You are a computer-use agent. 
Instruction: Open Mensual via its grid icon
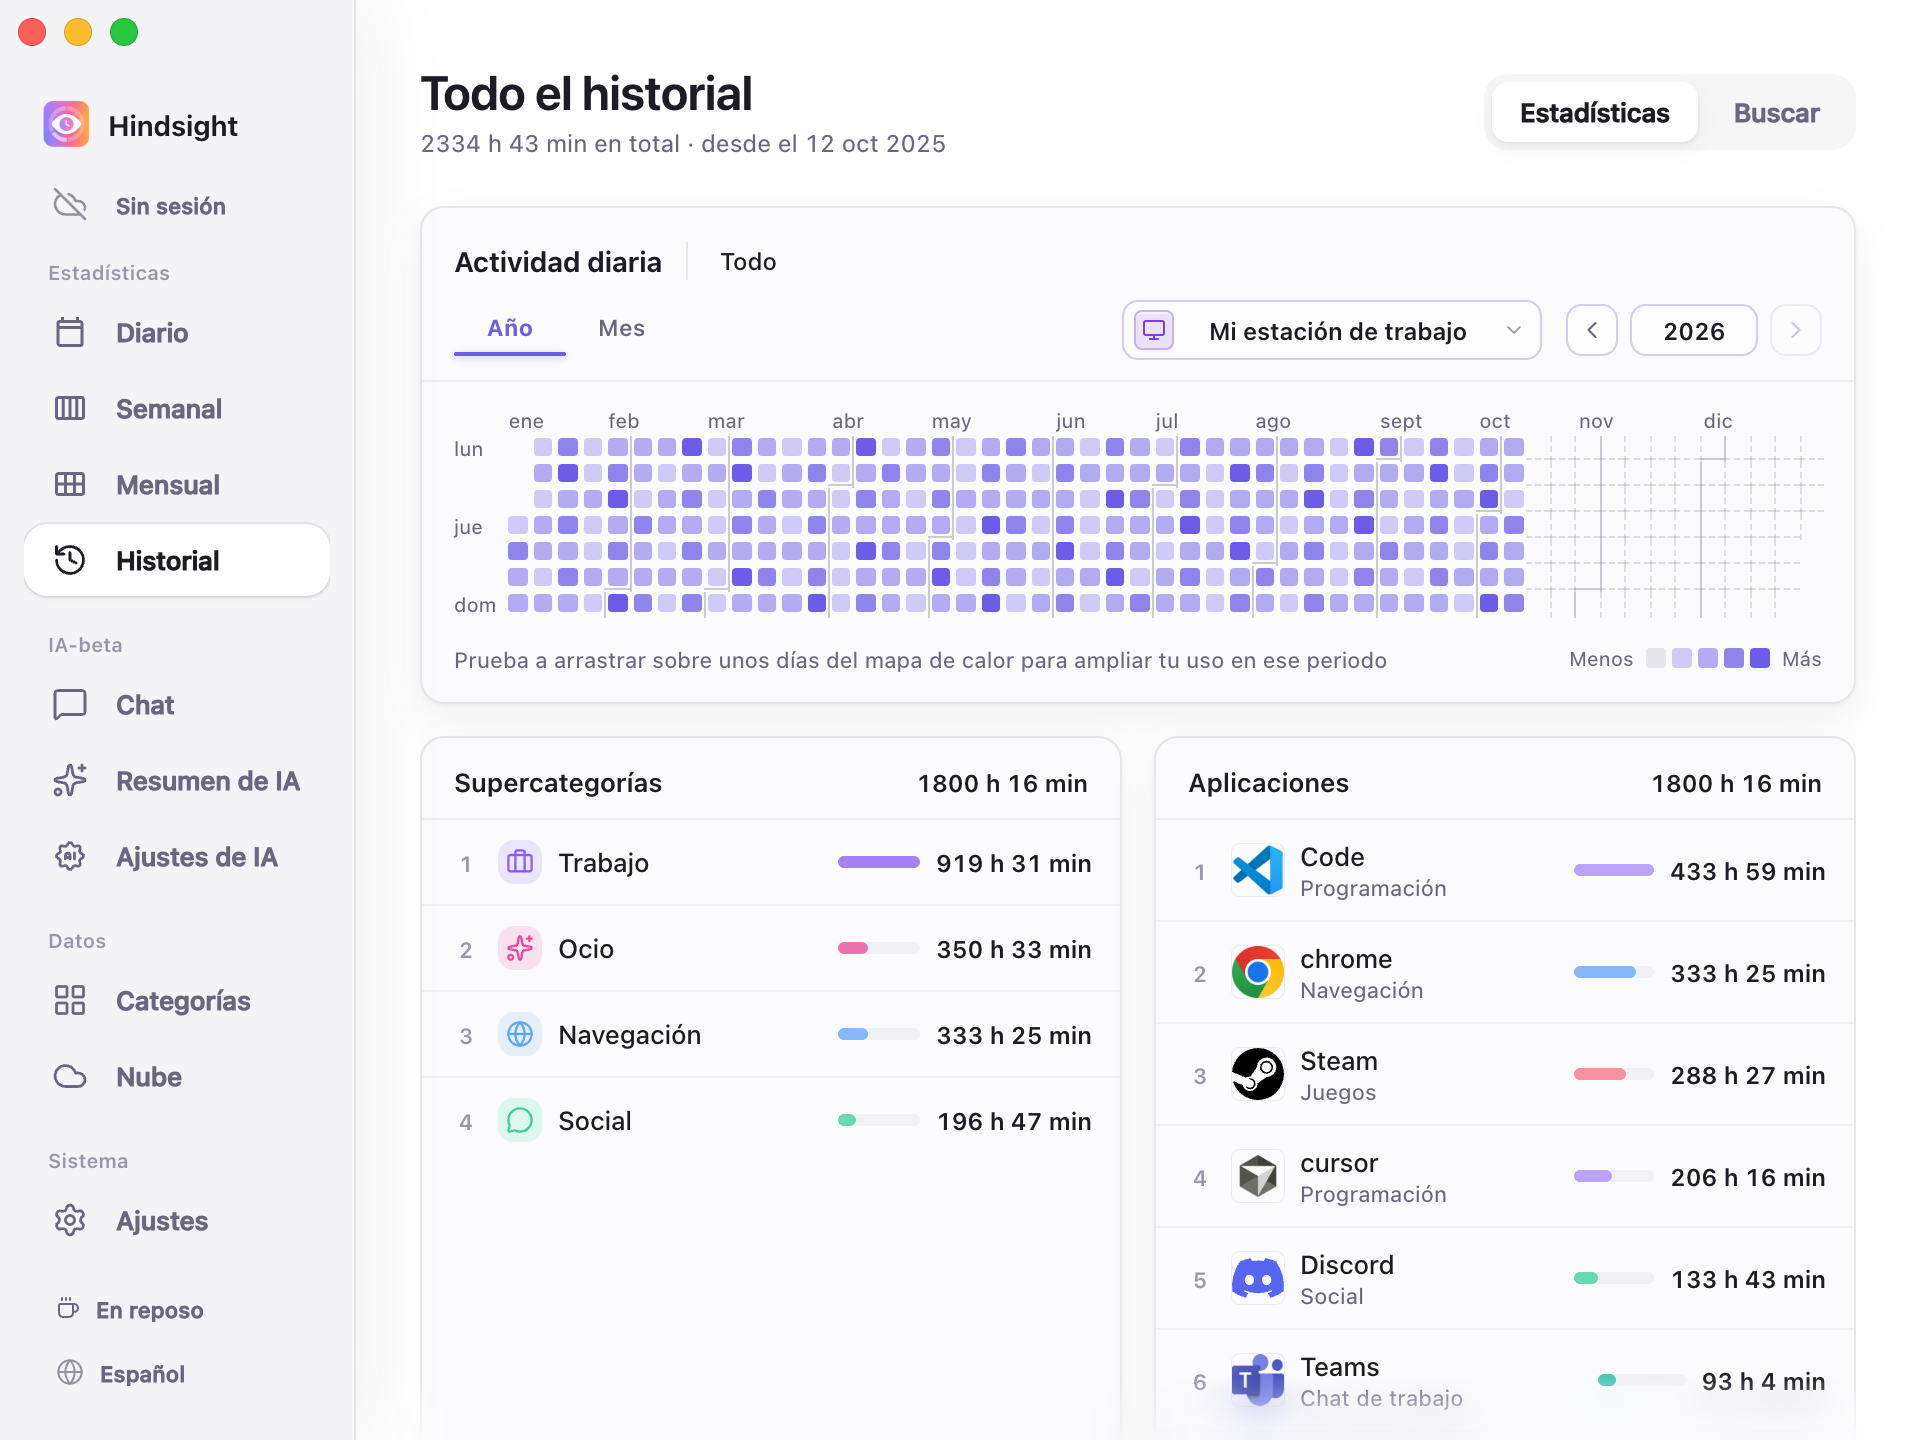coord(70,484)
